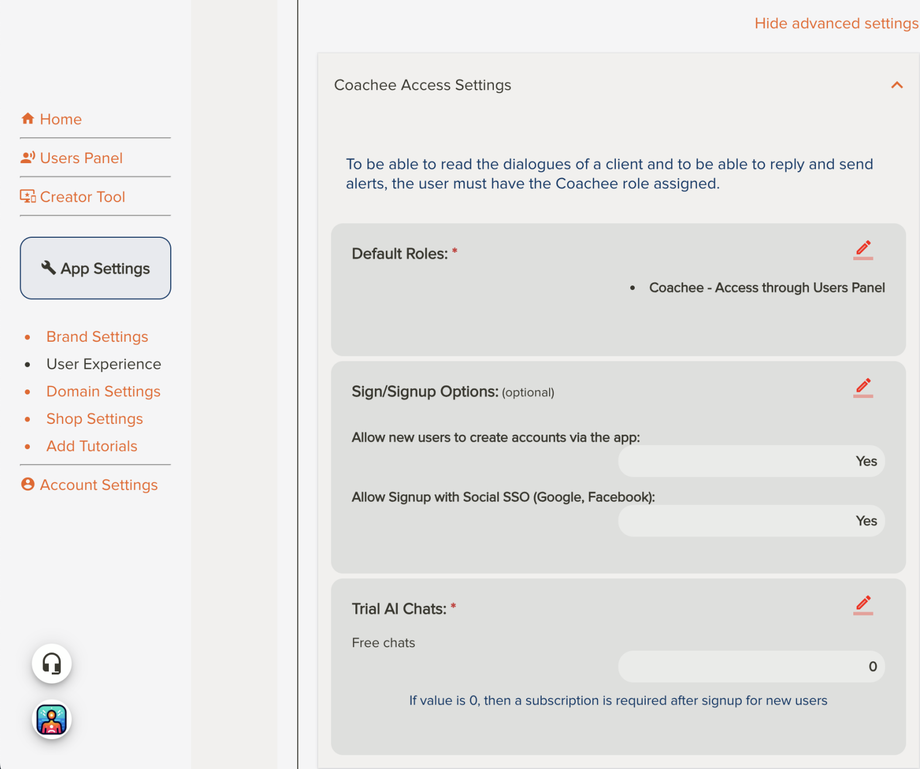This screenshot has height=769, width=920.
Task: Open the headset support chat button
Action: click(x=52, y=664)
